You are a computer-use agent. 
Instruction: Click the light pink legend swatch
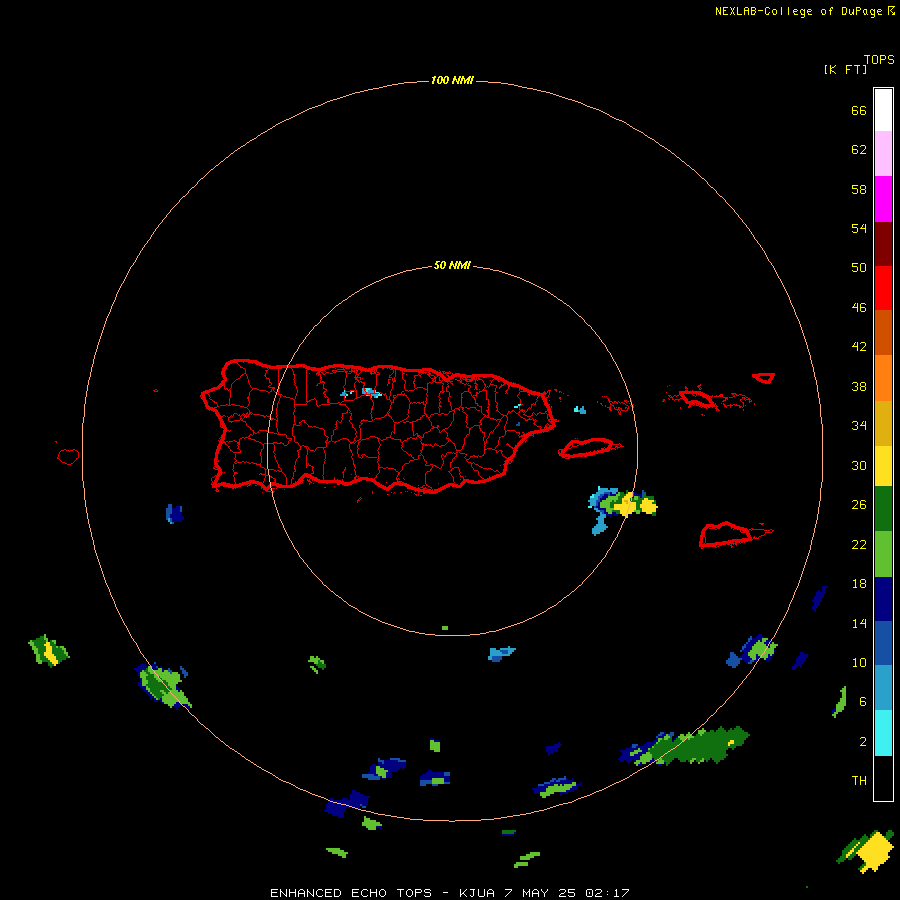pyautogui.click(x=883, y=153)
